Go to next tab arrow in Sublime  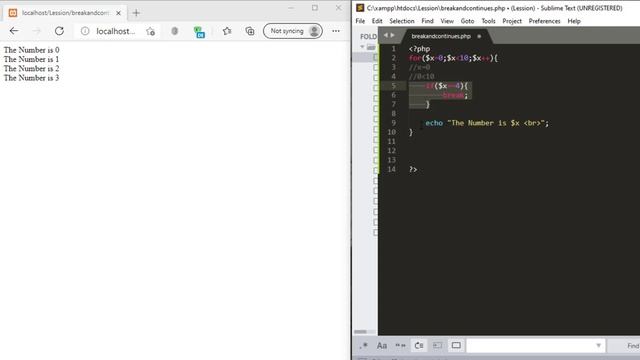392,36
